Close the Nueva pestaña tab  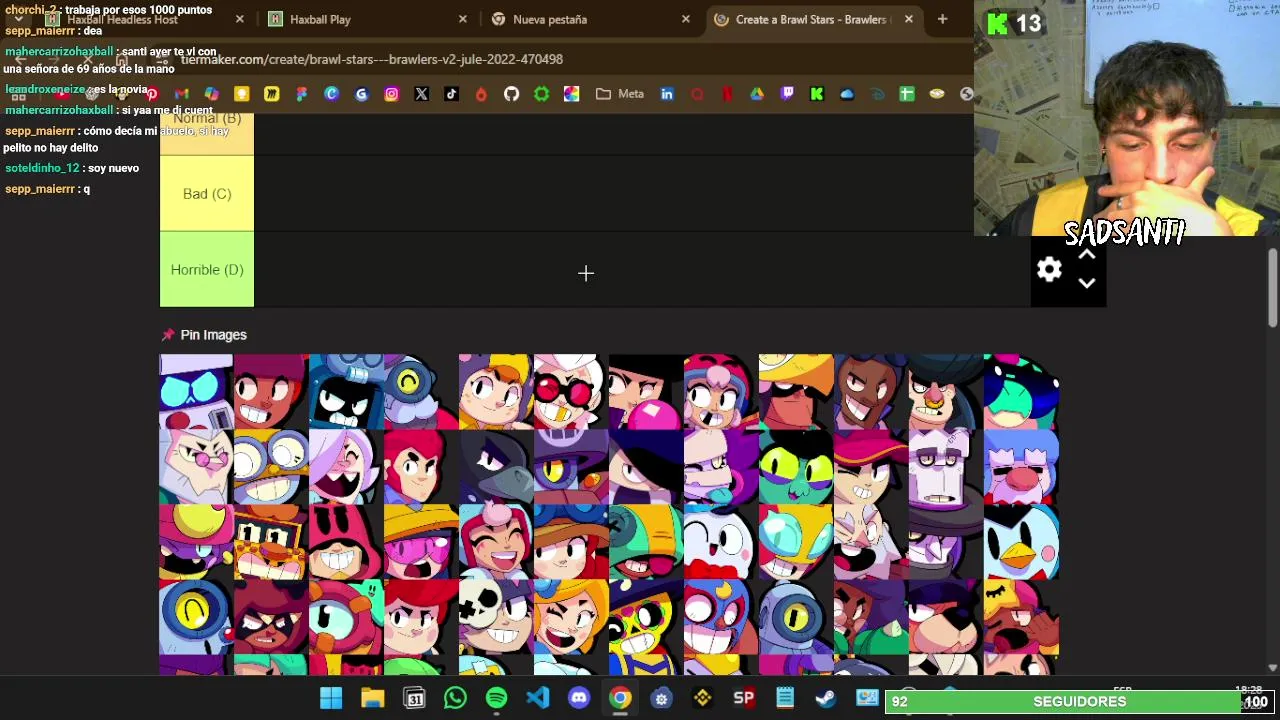[686, 19]
